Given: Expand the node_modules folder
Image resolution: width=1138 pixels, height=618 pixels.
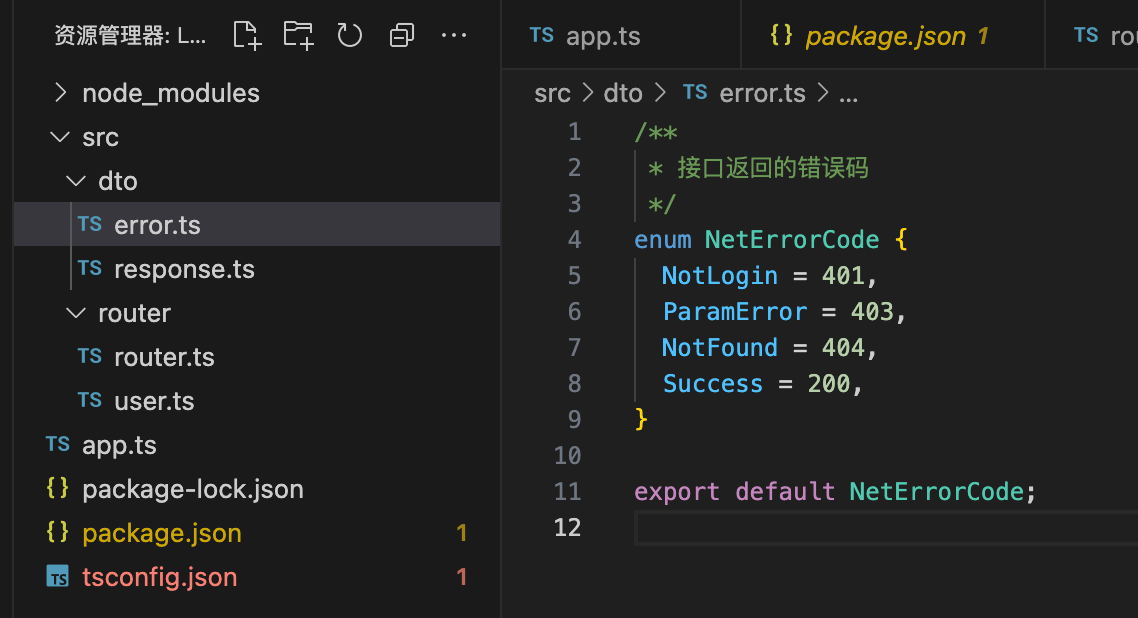Looking at the screenshot, I should (60, 92).
